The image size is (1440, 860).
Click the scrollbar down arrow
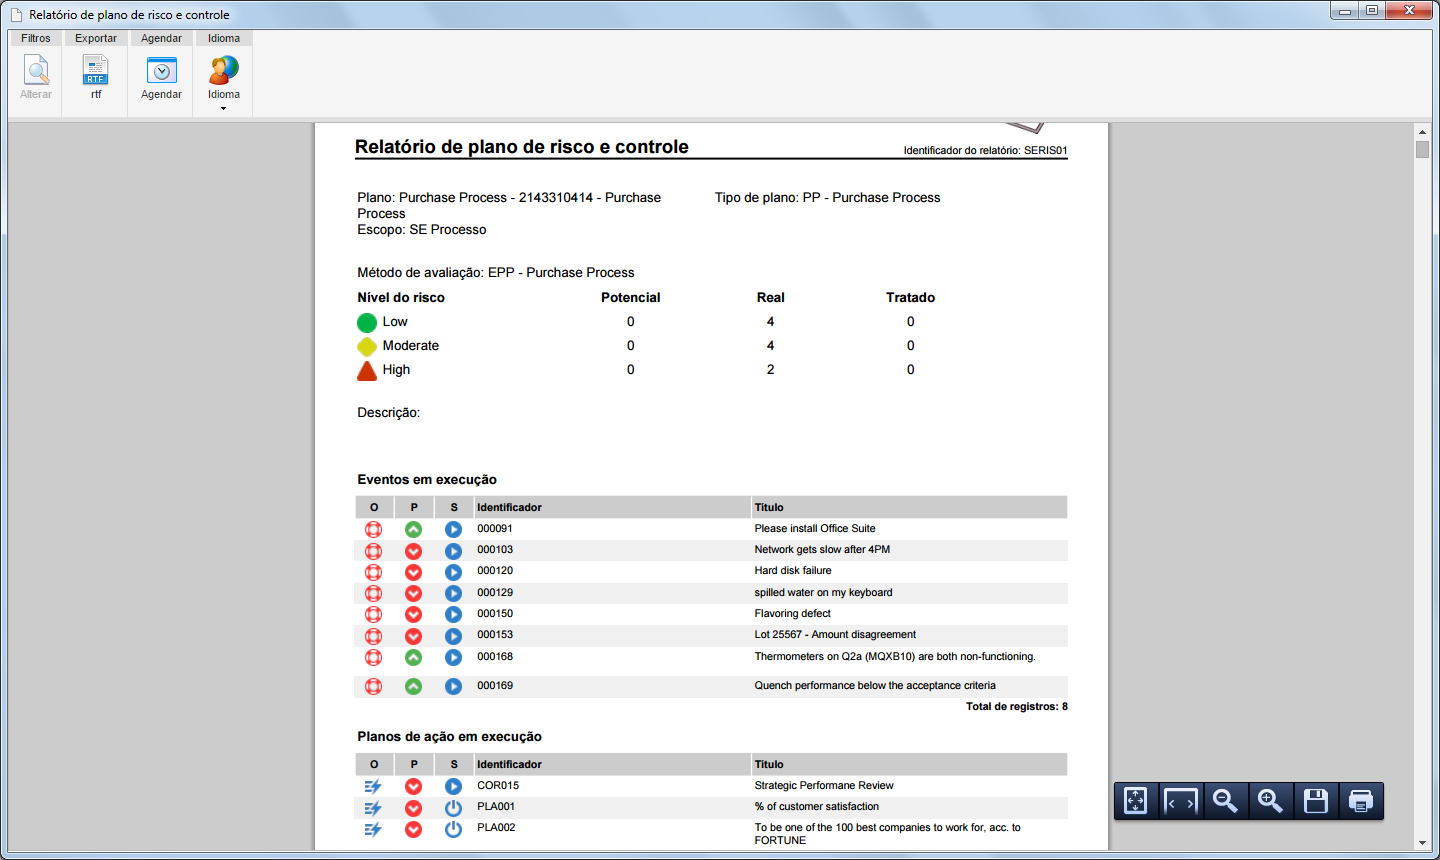[1422, 843]
